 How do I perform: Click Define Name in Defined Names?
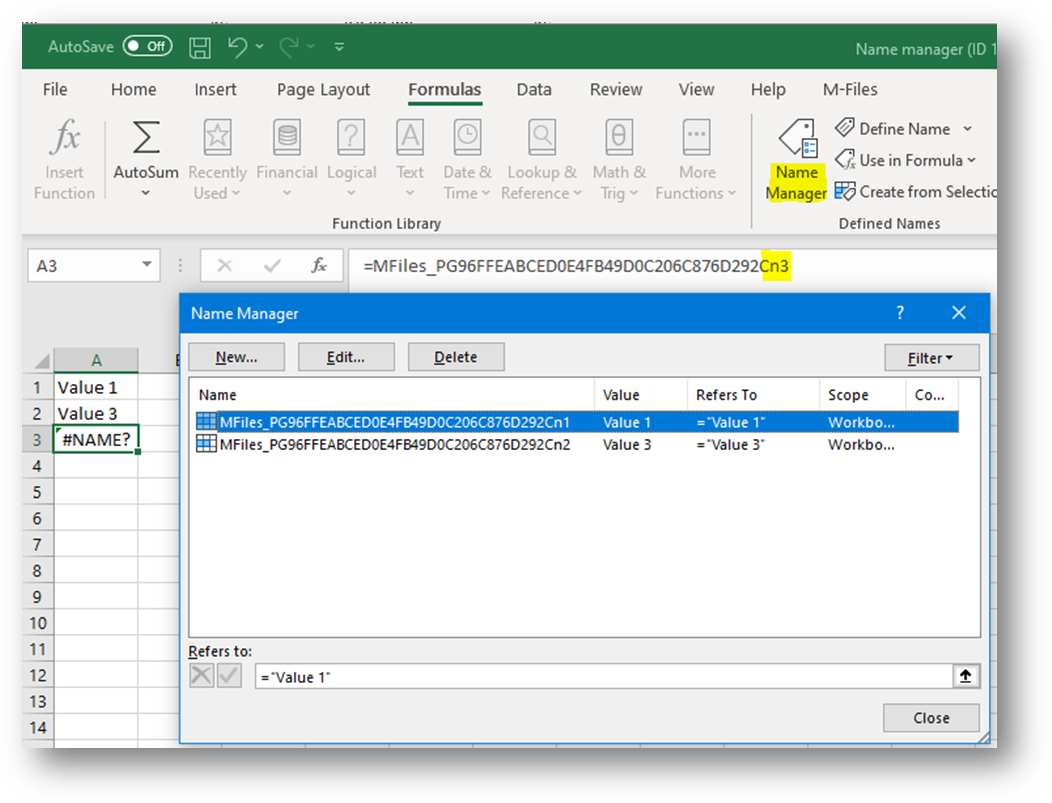click(893, 128)
